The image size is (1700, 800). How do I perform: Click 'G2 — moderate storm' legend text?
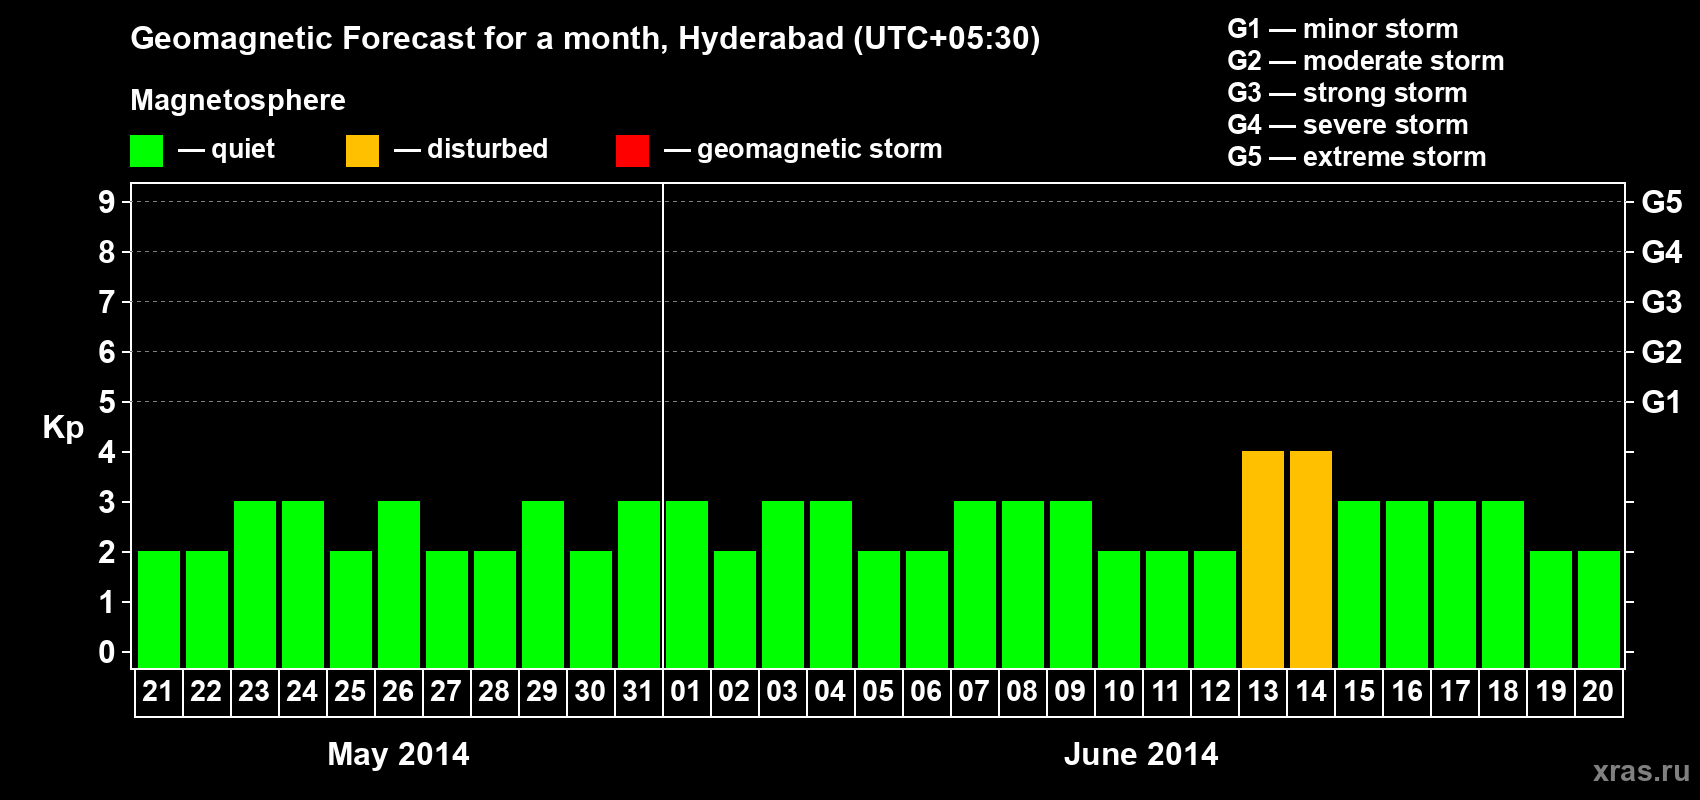point(1366,61)
